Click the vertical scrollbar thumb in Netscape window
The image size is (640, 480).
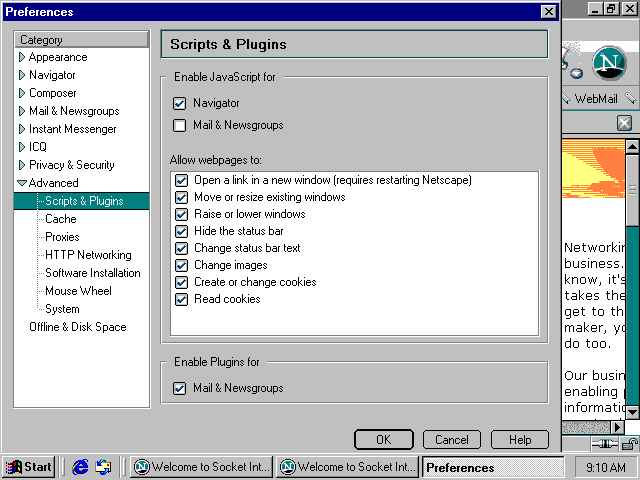click(632, 189)
